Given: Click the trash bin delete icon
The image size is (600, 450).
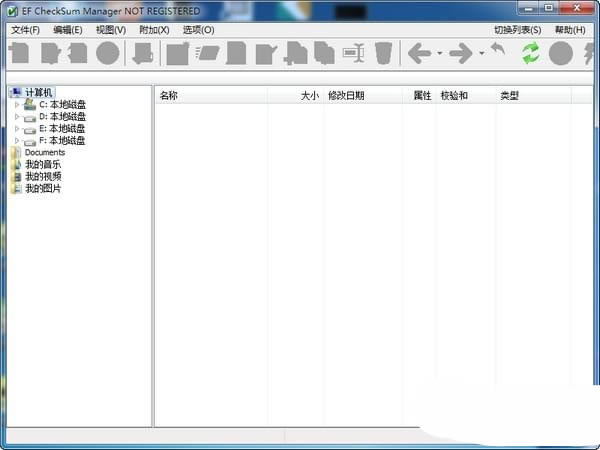Looking at the screenshot, I should [x=383, y=53].
